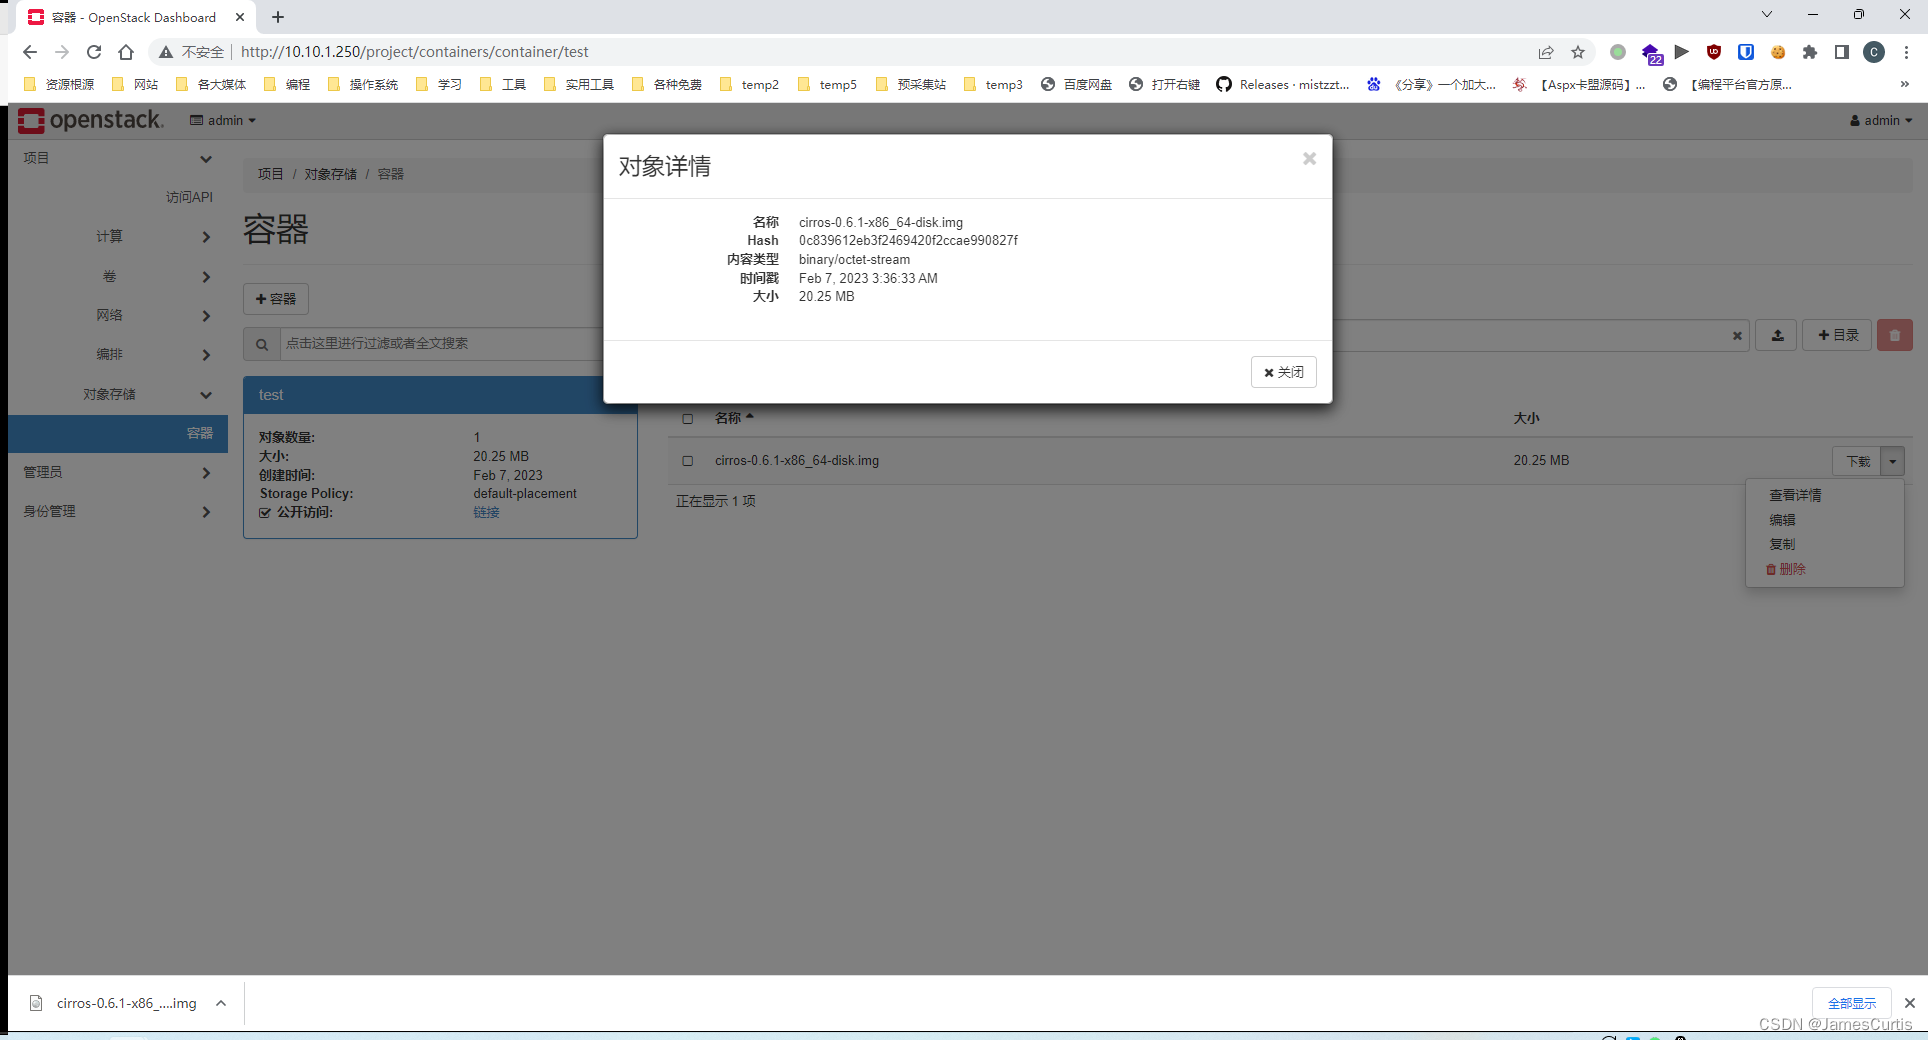
Task: Open the 资源根源 bookmark folder
Action: (59, 85)
